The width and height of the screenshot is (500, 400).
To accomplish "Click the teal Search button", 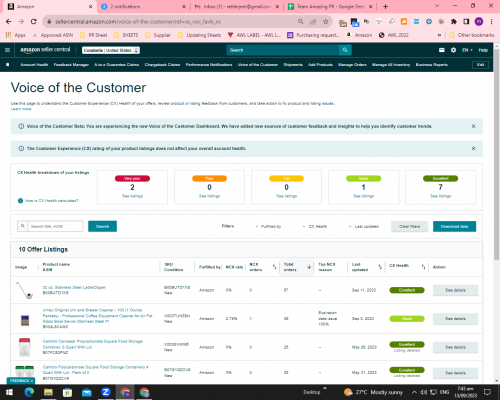I will (102, 226).
